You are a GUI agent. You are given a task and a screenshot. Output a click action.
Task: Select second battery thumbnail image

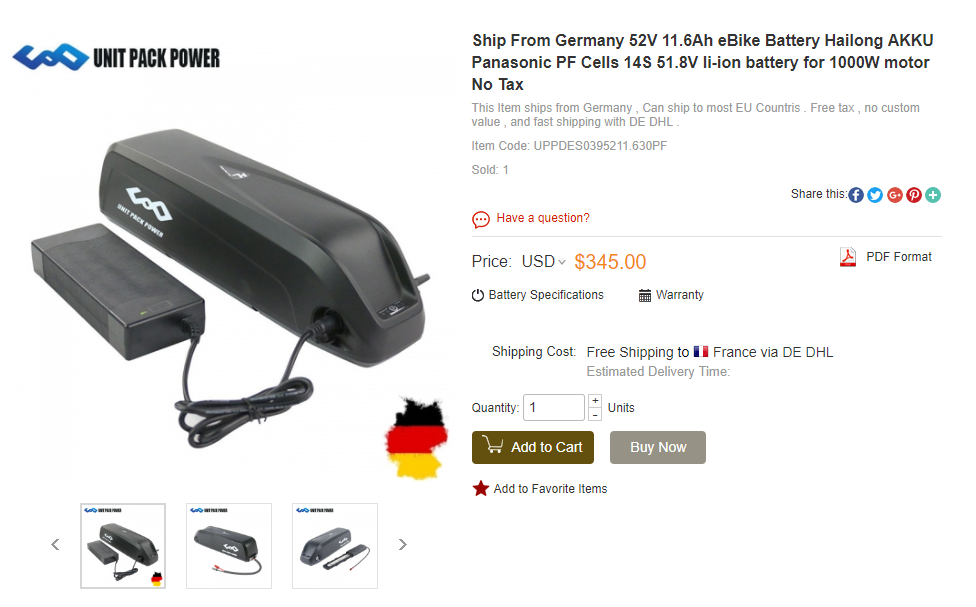(x=229, y=546)
